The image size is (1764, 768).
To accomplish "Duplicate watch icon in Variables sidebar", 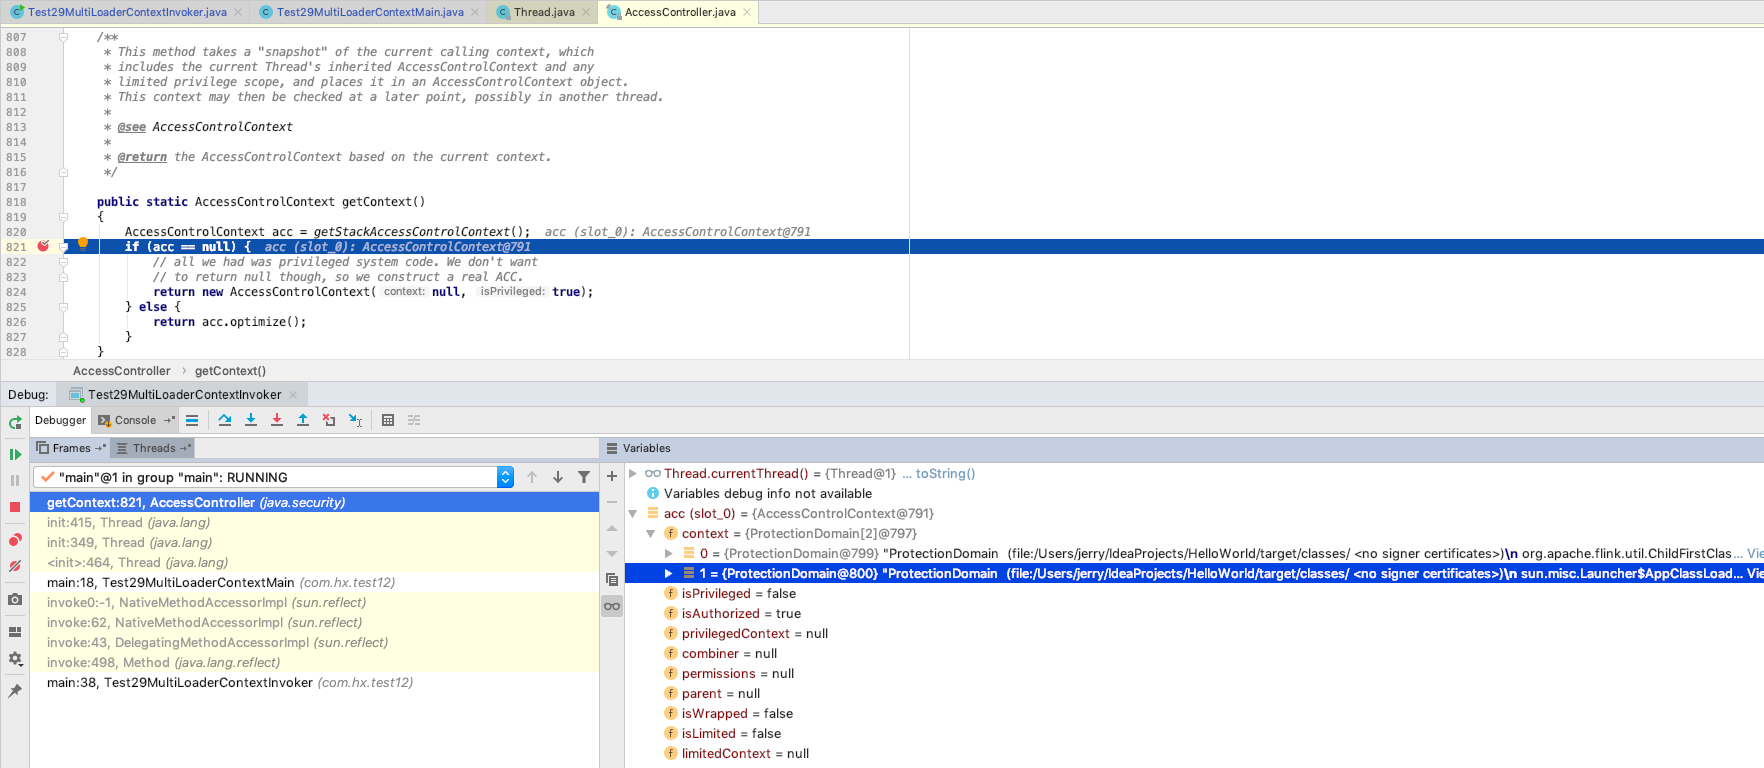I will click(612, 580).
